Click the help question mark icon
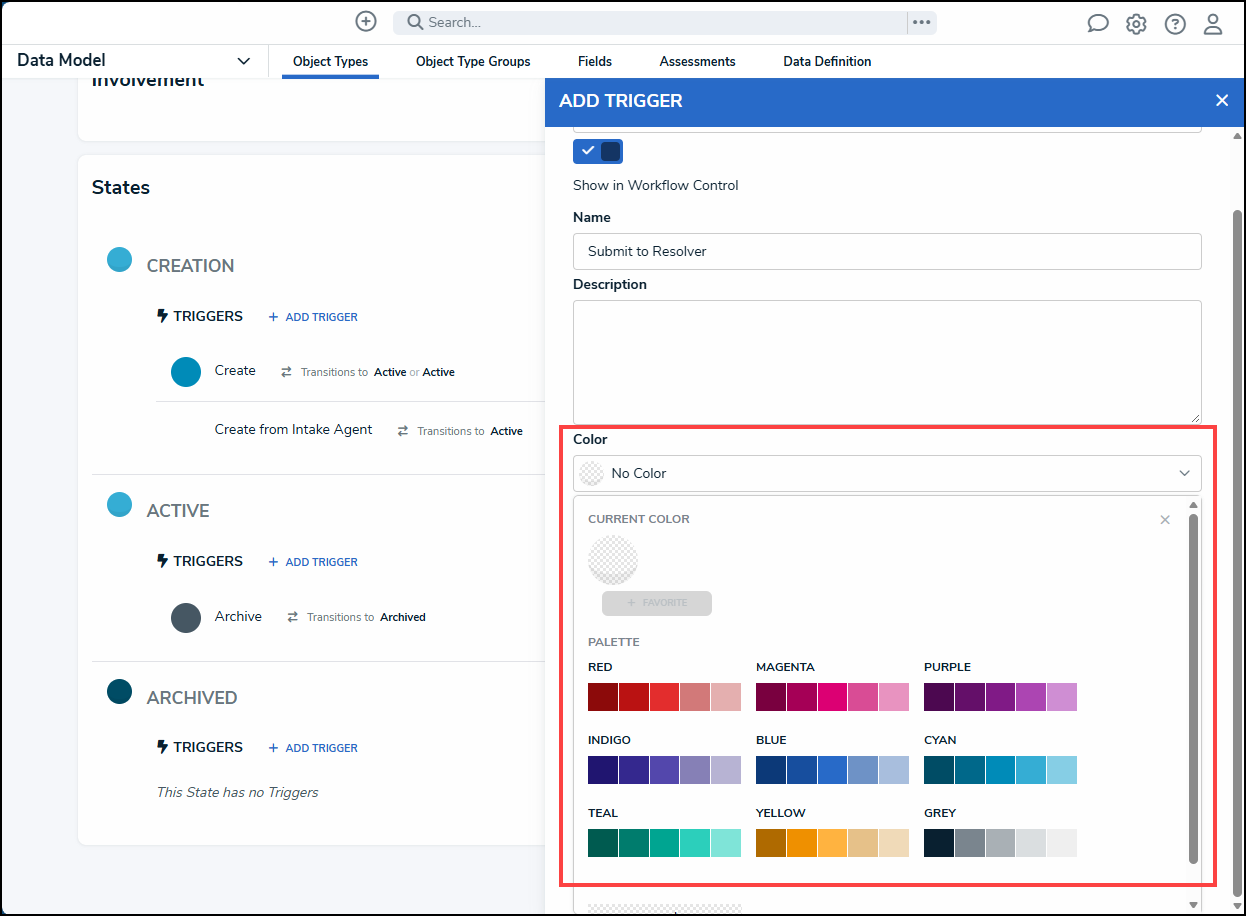Viewport: 1246px width, 916px height. coord(1175,24)
